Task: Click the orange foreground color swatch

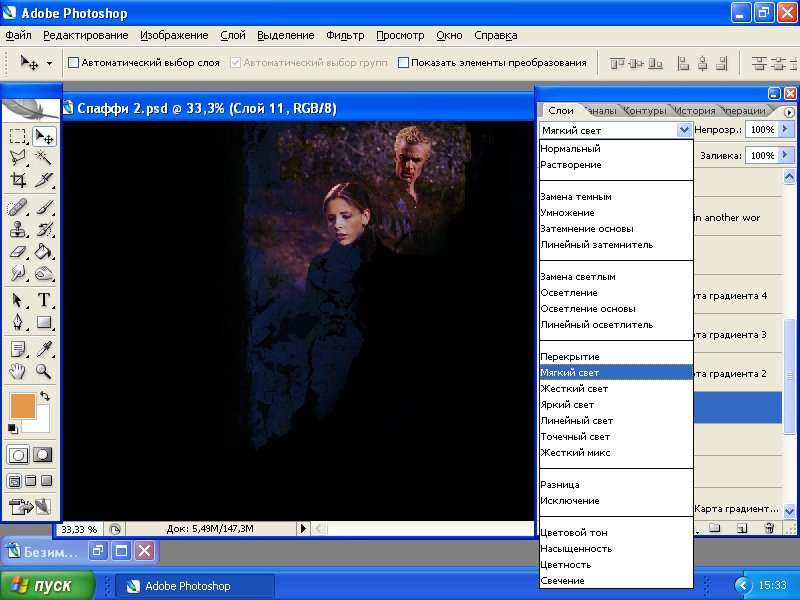Action: tap(21, 405)
